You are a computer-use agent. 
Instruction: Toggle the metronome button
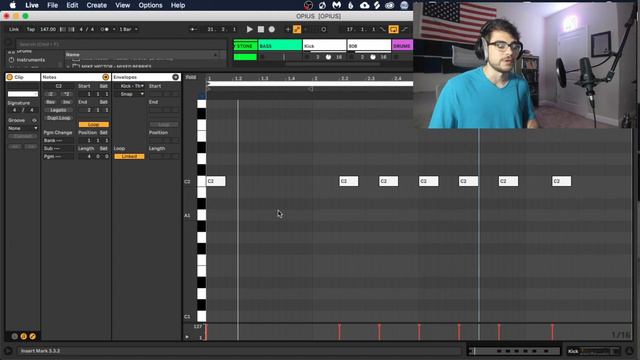(105, 29)
